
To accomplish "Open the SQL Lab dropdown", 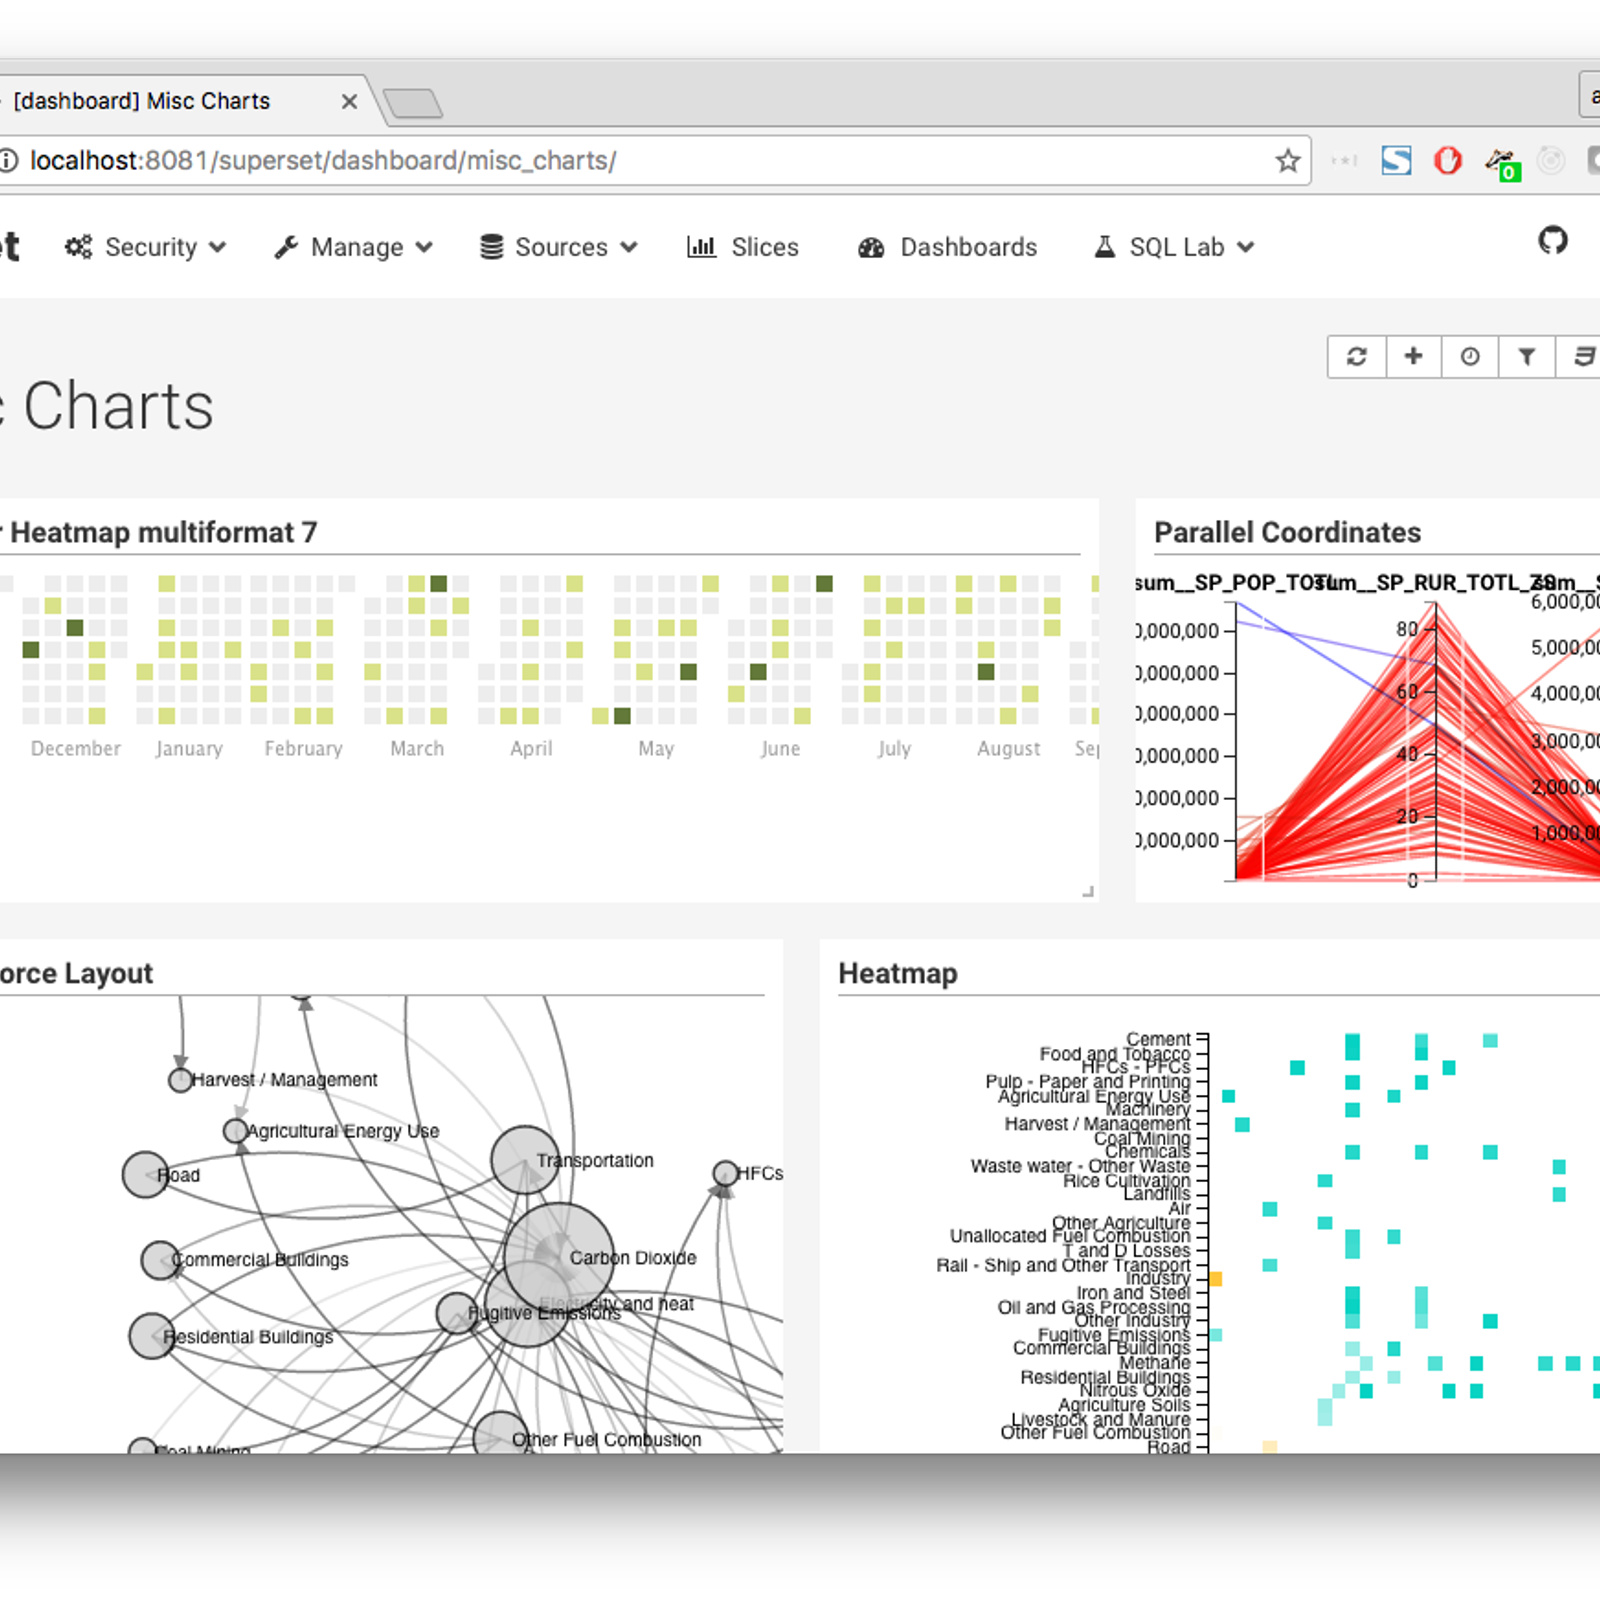I will pos(1174,247).
